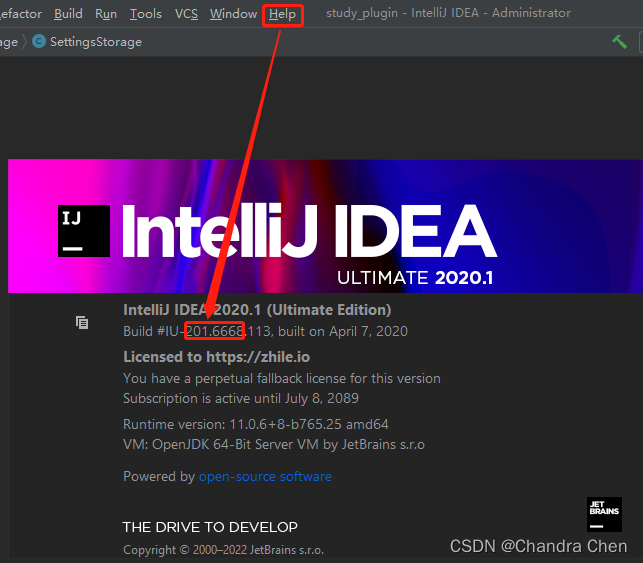643x563 pixels.
Task: Open the Help menu
Action: 283,15
